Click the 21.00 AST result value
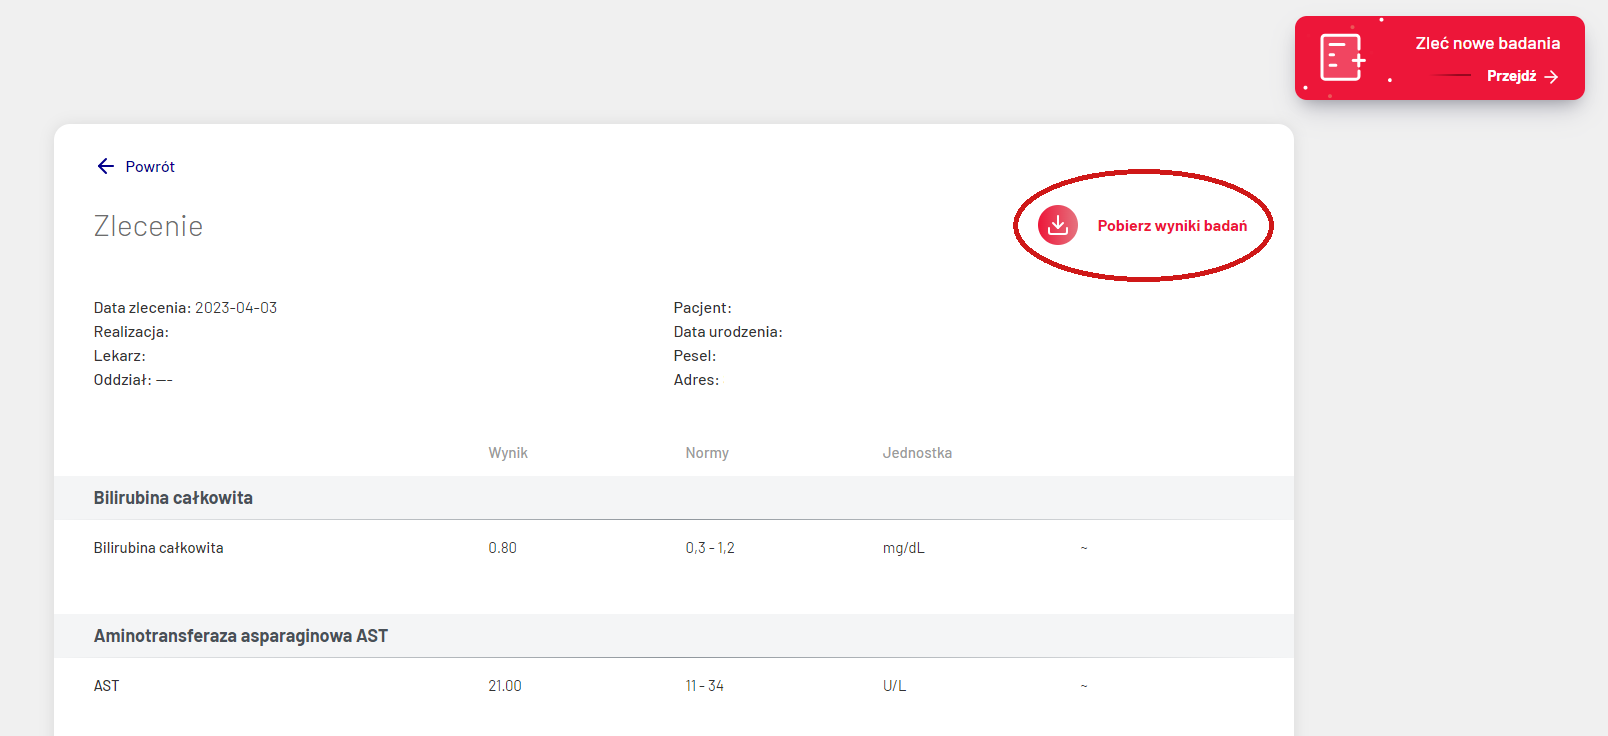1608x736 pixels. 505,686
